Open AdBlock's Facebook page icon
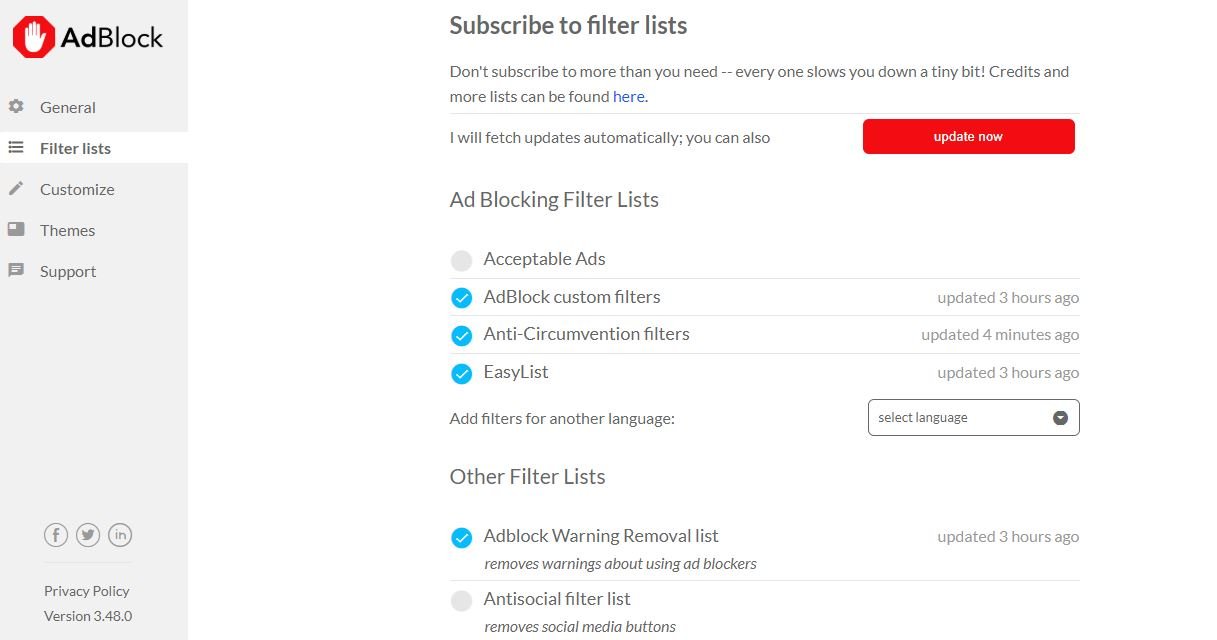The image size is (1217, 640). pyautogui.click(x=56, y=535)
